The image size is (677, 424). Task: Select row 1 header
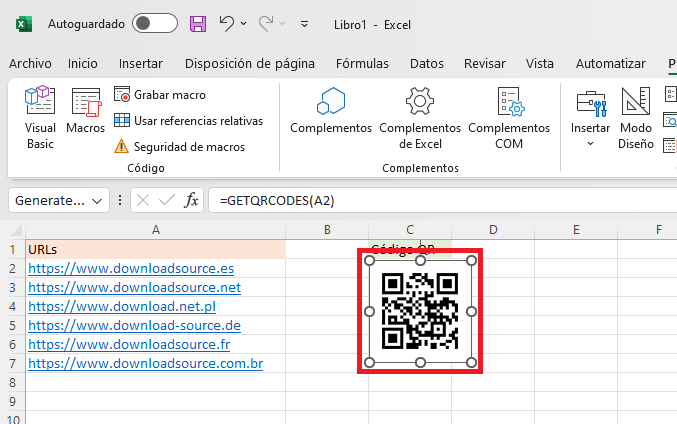pos(13,250)
